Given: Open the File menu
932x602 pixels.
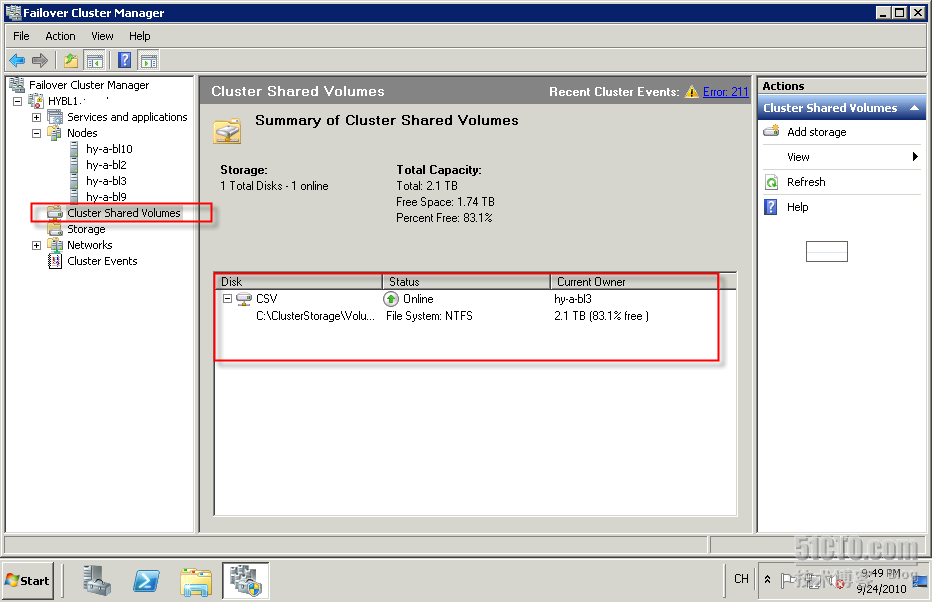Looking at the screenshot, I should tap(21, 36).
